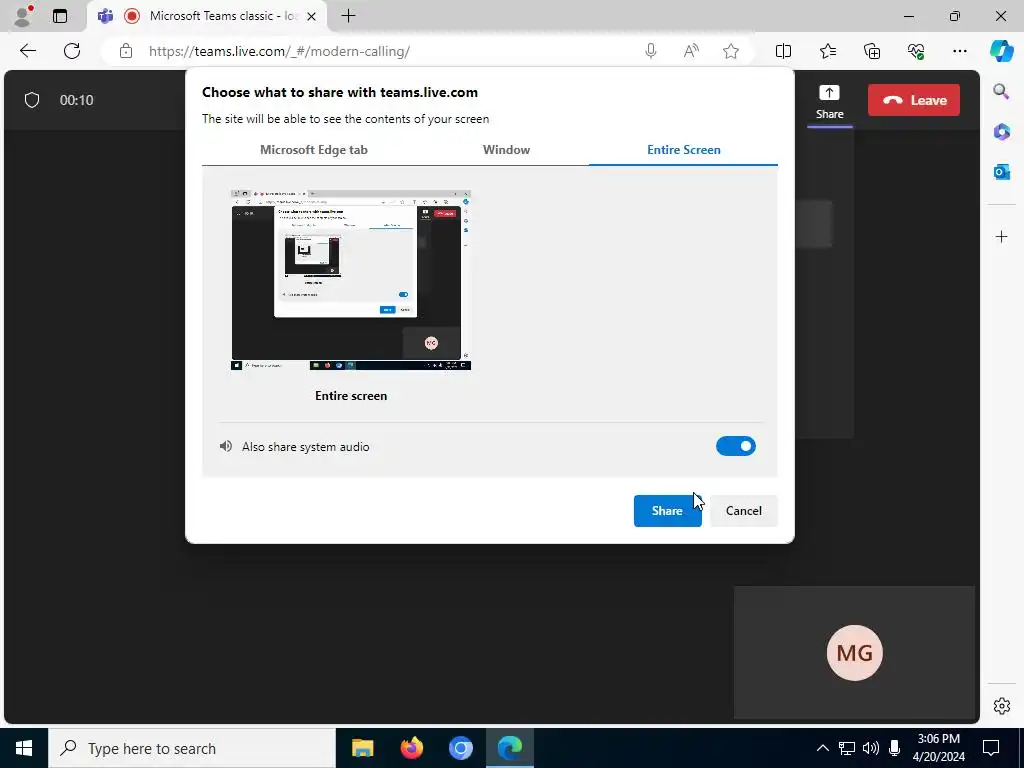
Task: Leave the Teams call
Action: click(914, 100)
